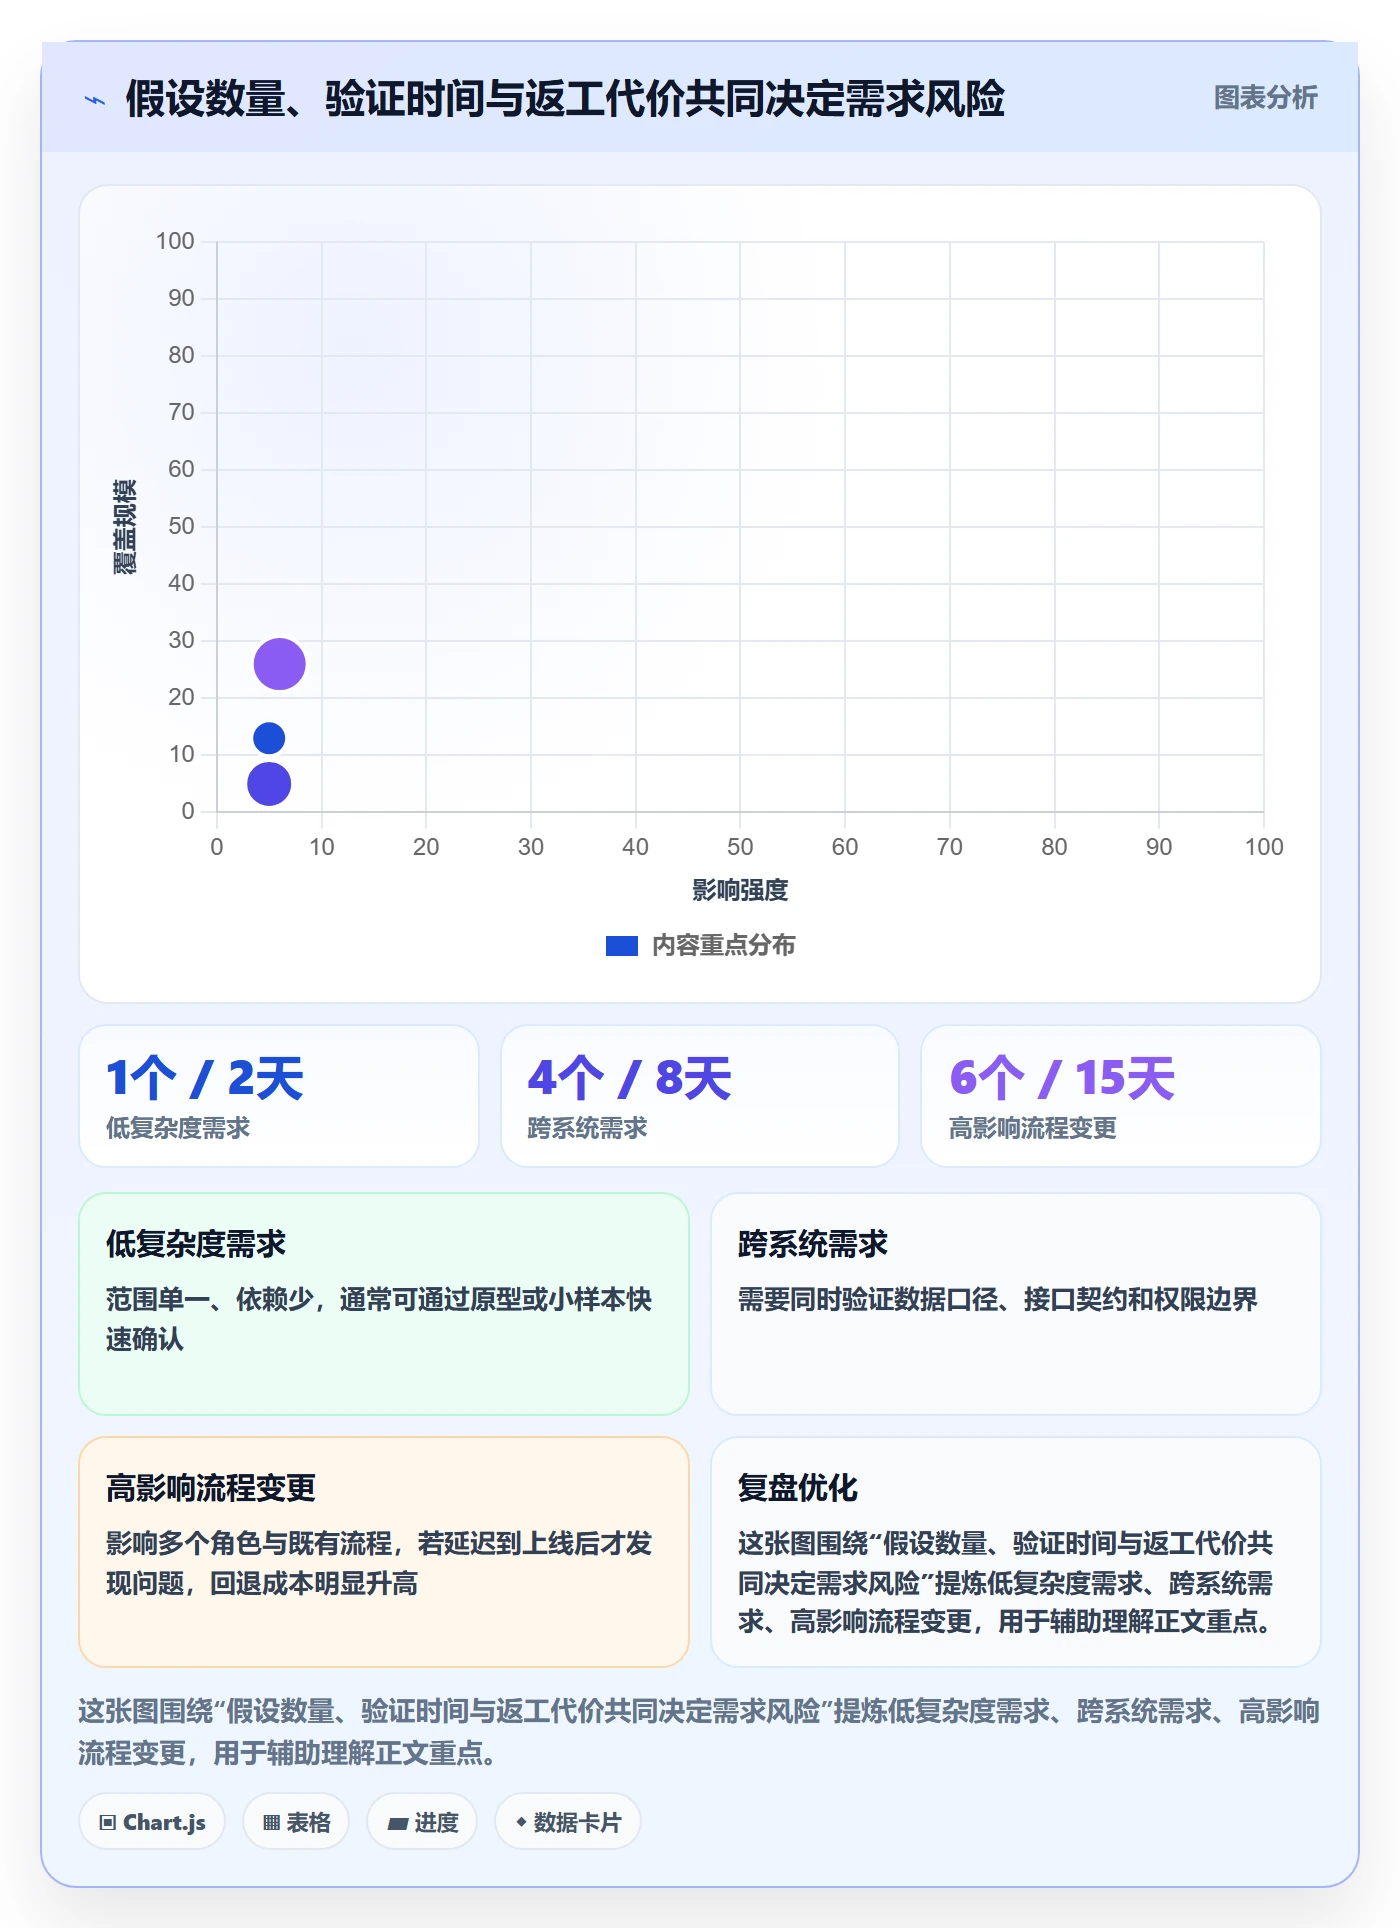Click the text 需要同时验证数据口径、接口契约和权限边界
This screenshot has width=1400, height=1928.
click(x=998, y=1299)
